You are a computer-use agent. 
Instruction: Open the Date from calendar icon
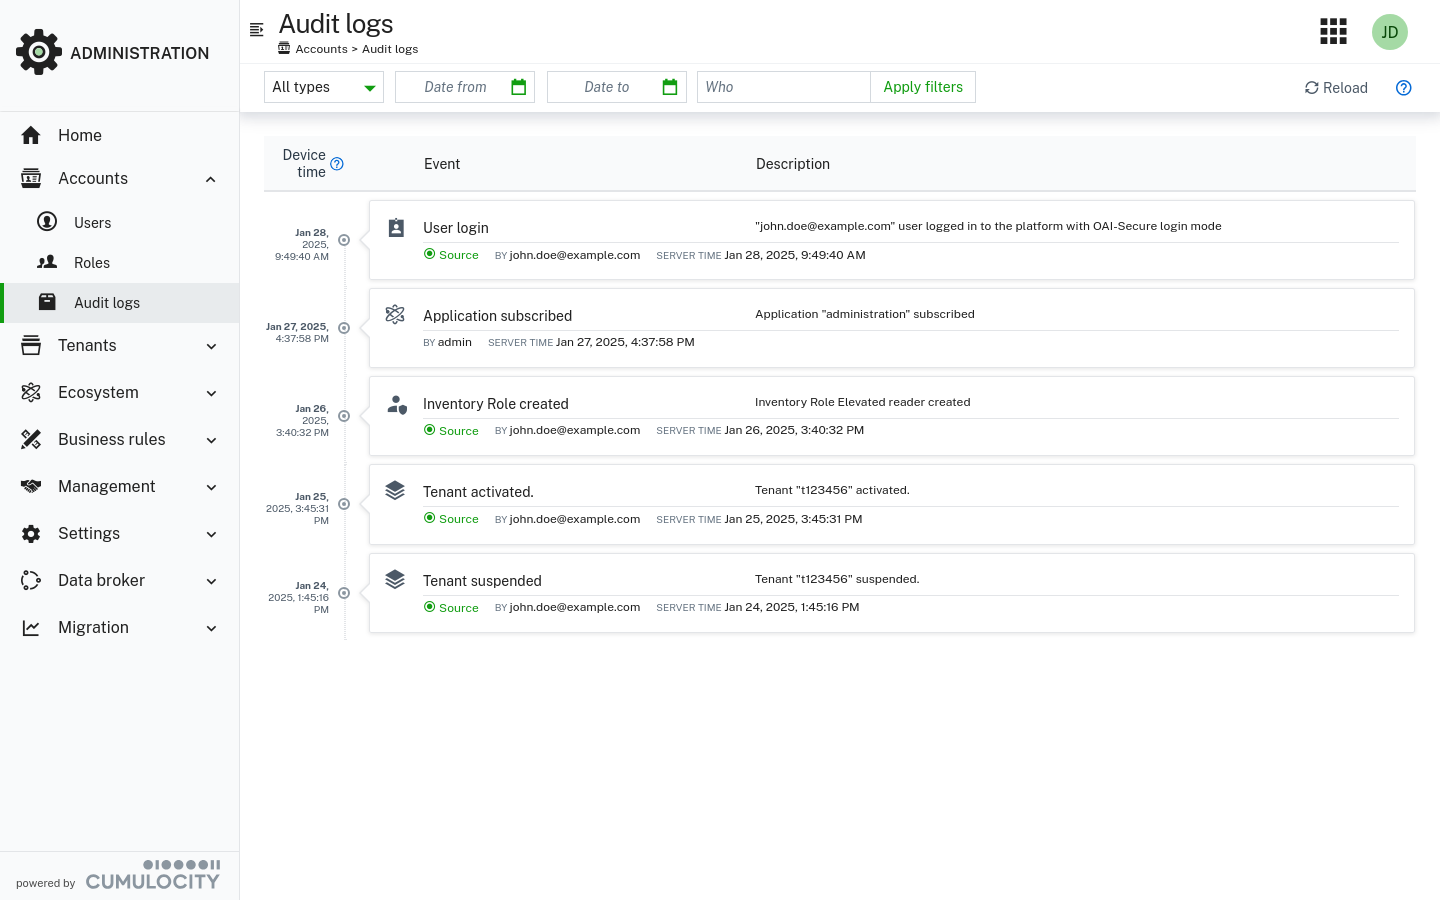518,87
